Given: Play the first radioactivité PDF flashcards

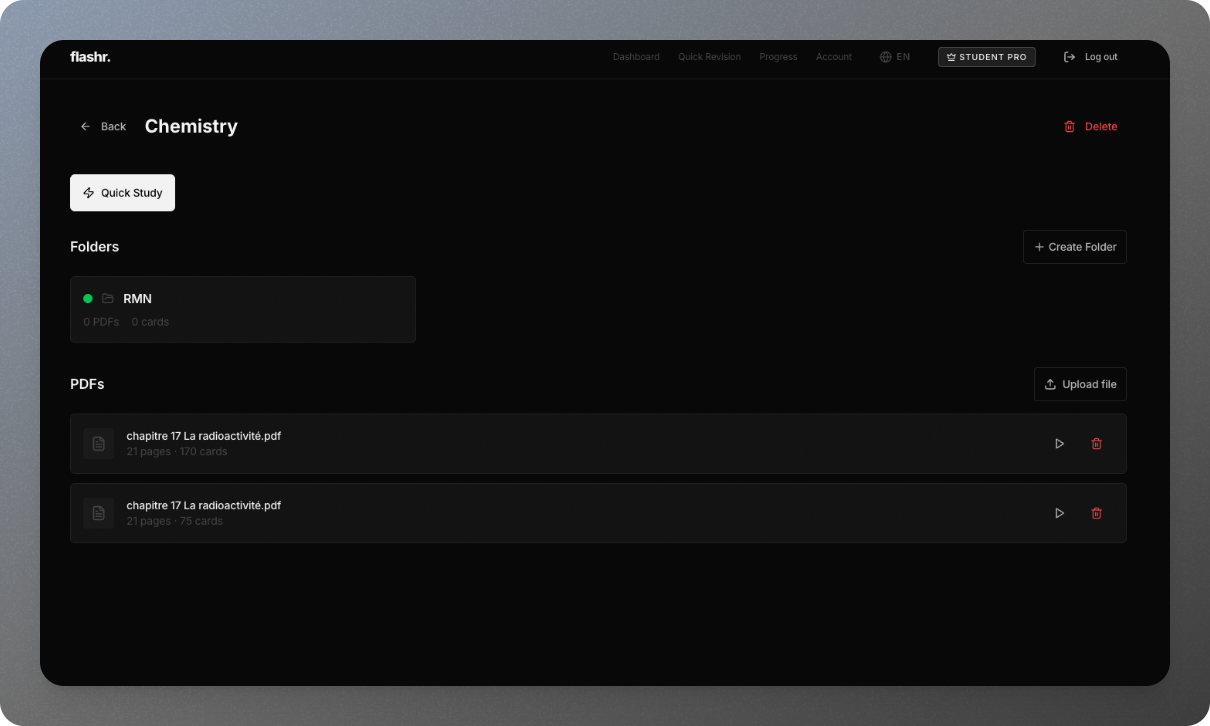Looking at the screenshot, I should [1059, 443].
